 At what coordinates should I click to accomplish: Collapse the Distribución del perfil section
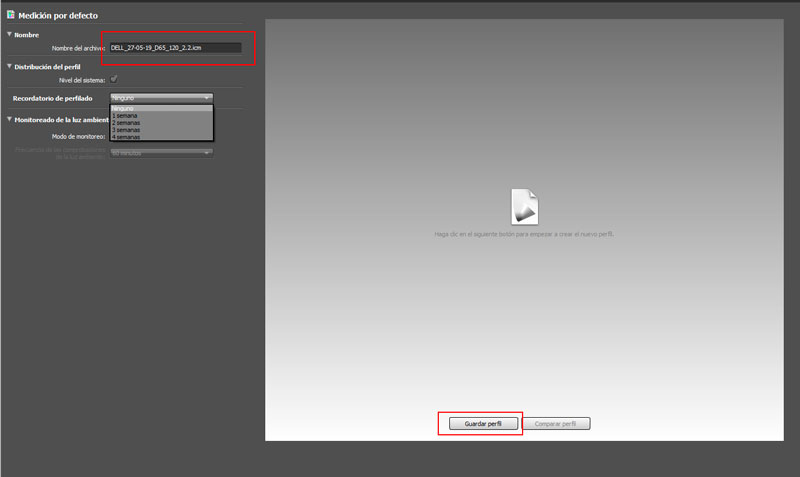(x=10, y=66)
